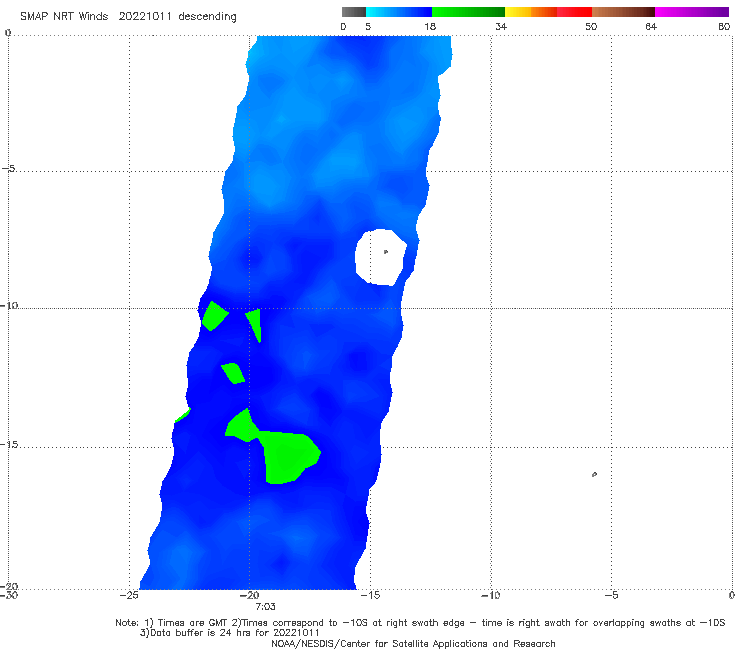Click the gray 0-5 segment of the color bar

tap(354, 12)
